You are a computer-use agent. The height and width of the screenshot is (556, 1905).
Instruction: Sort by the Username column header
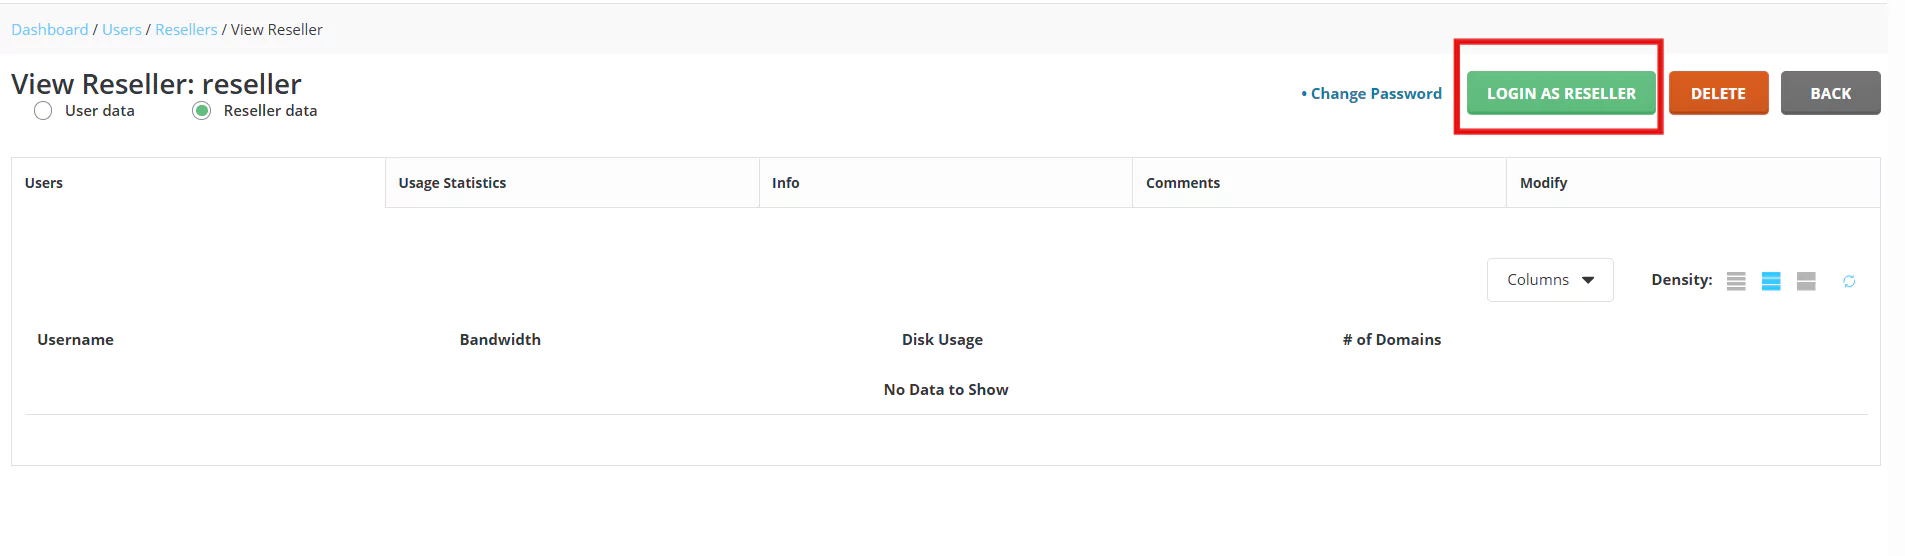[x=76, y=340]
